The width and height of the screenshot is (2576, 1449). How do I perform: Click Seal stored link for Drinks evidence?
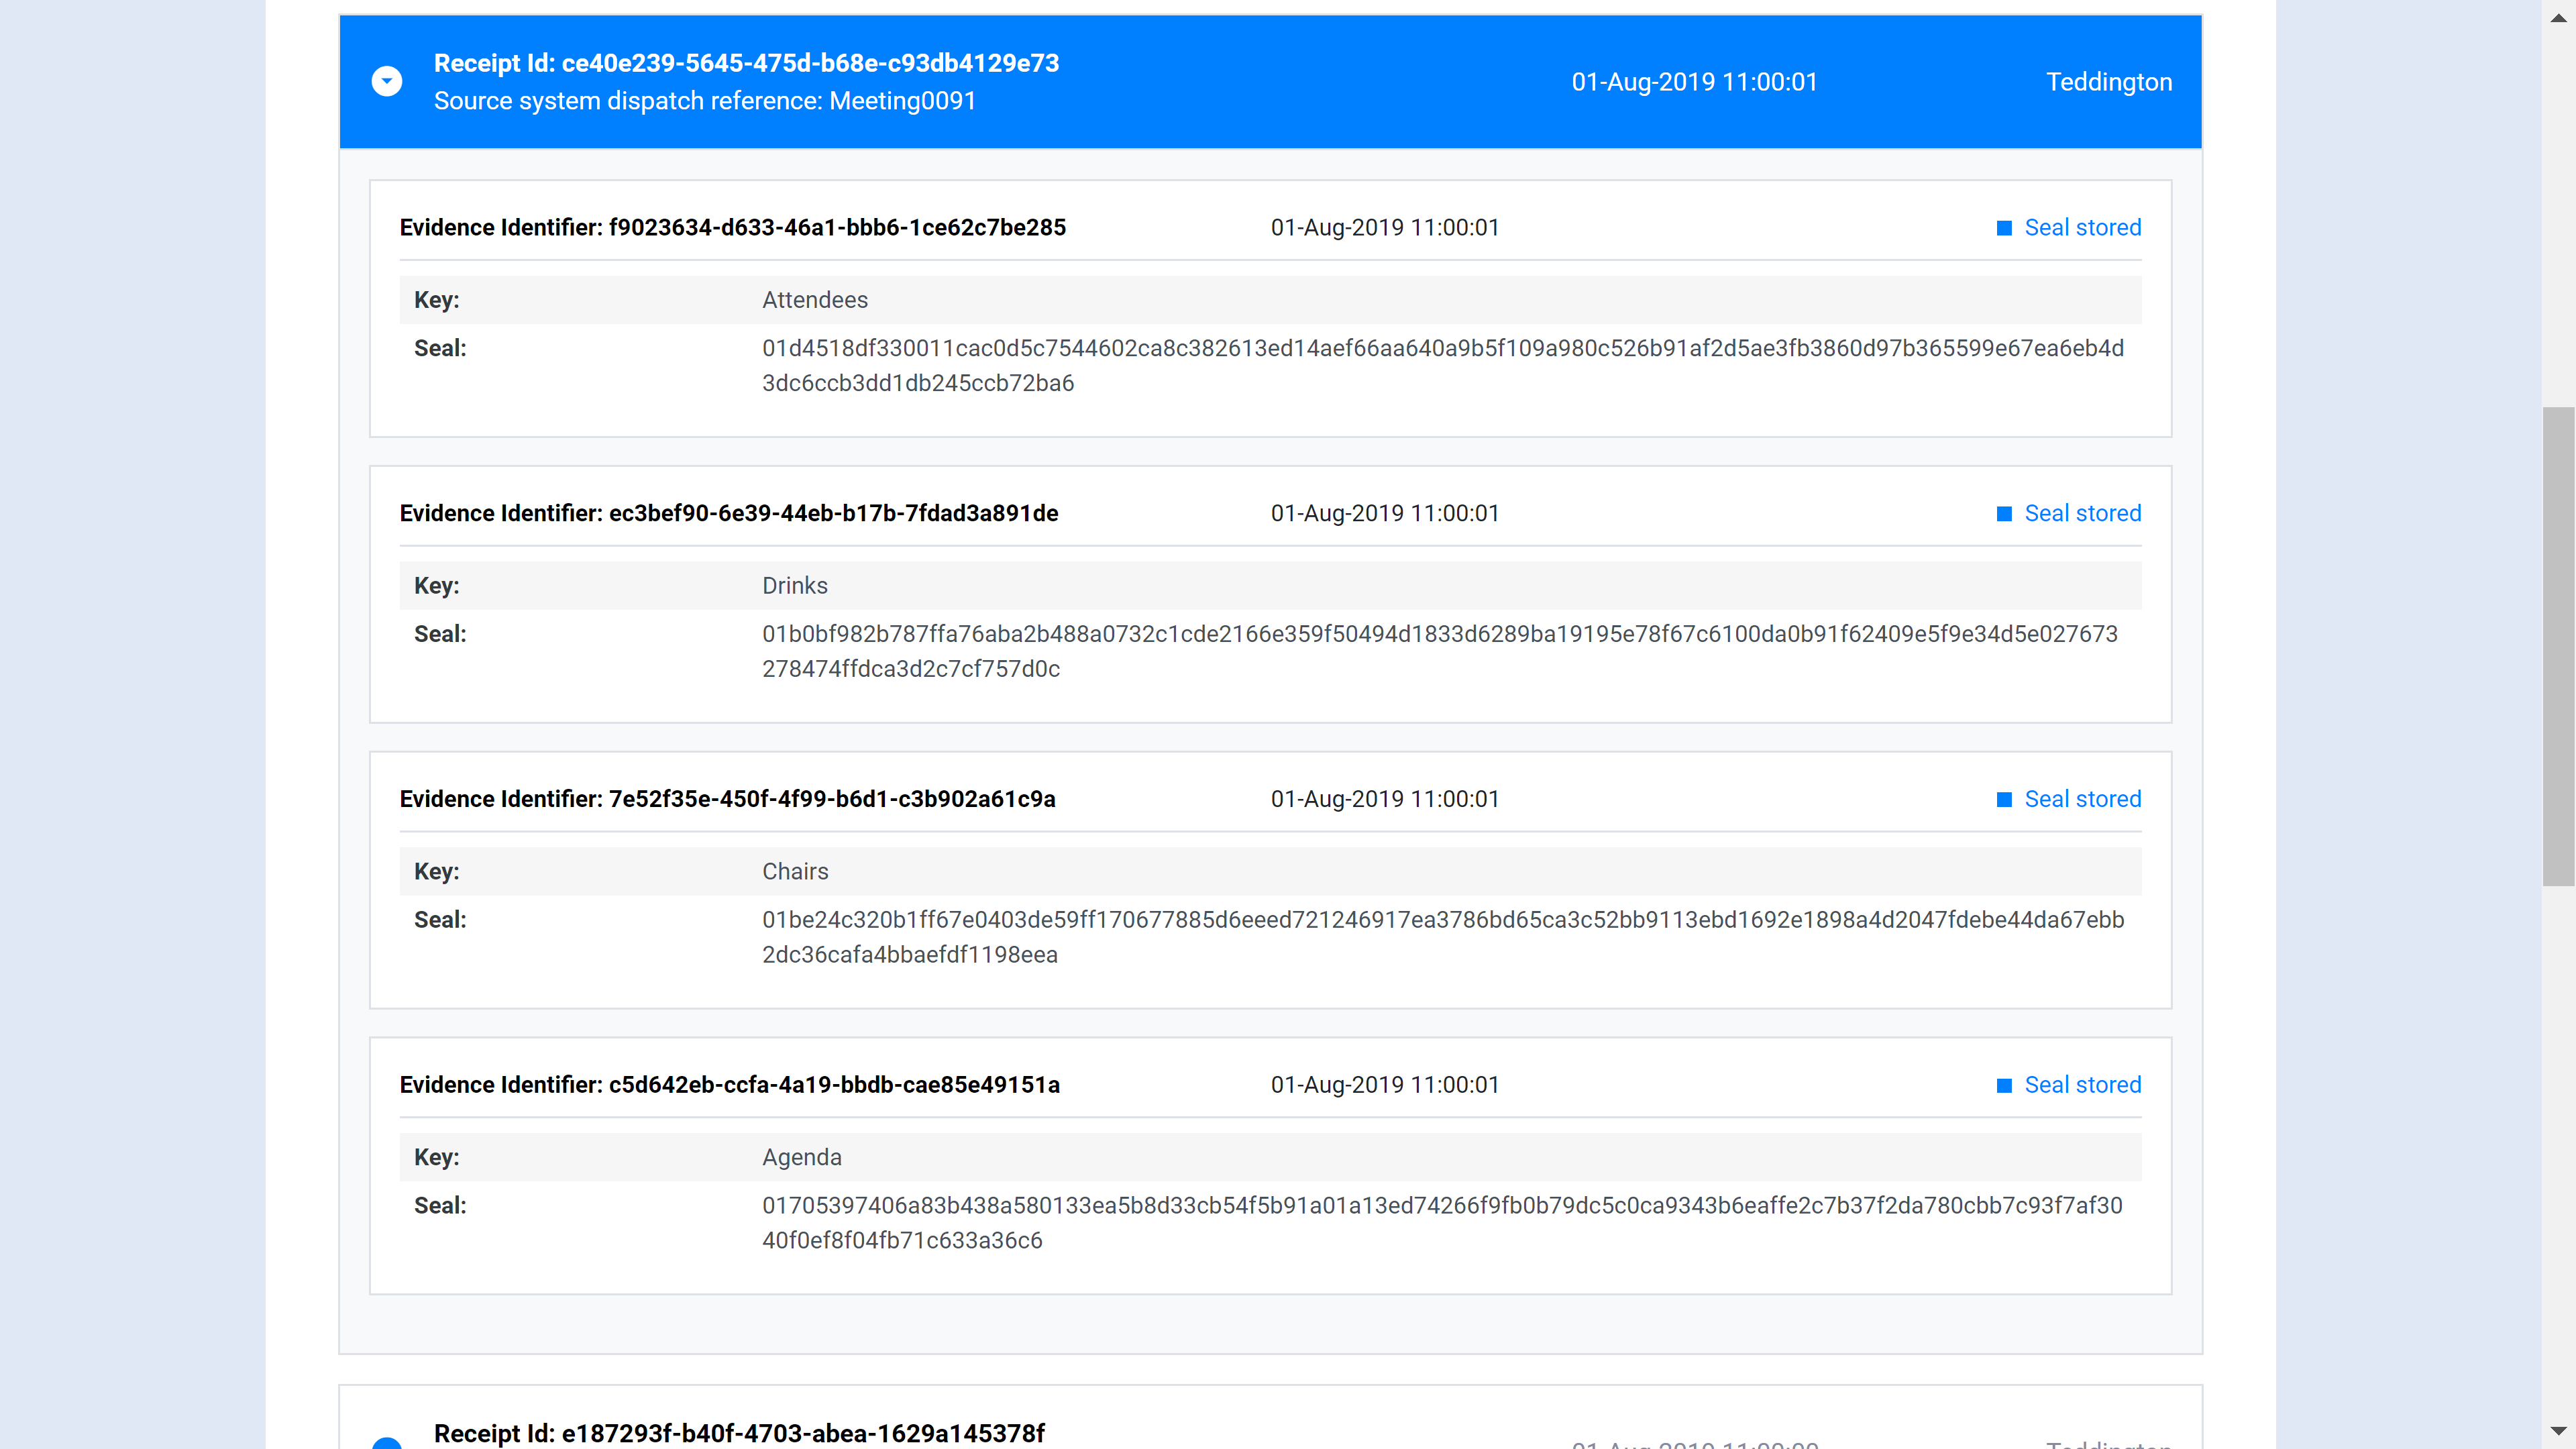2082,513
